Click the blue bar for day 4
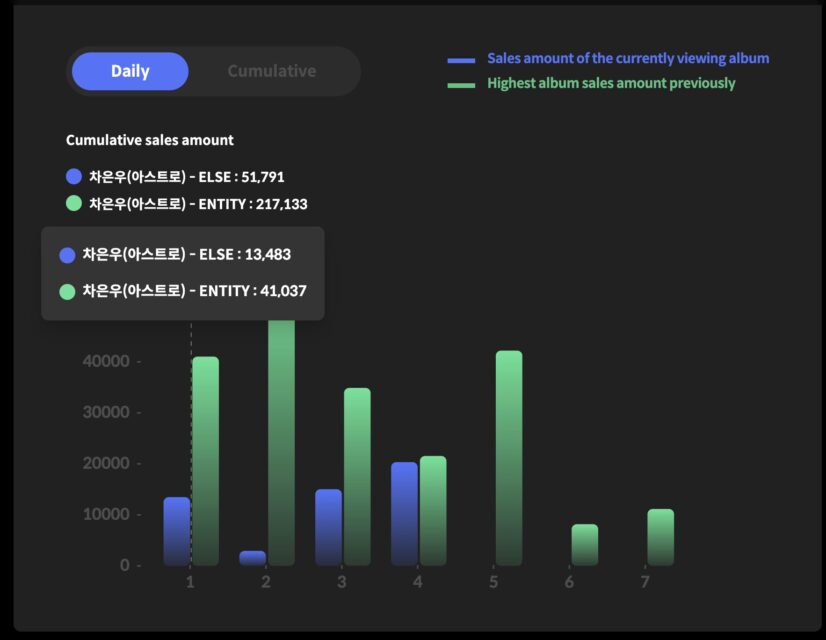The image size is (826, 640). pos(405,514)
